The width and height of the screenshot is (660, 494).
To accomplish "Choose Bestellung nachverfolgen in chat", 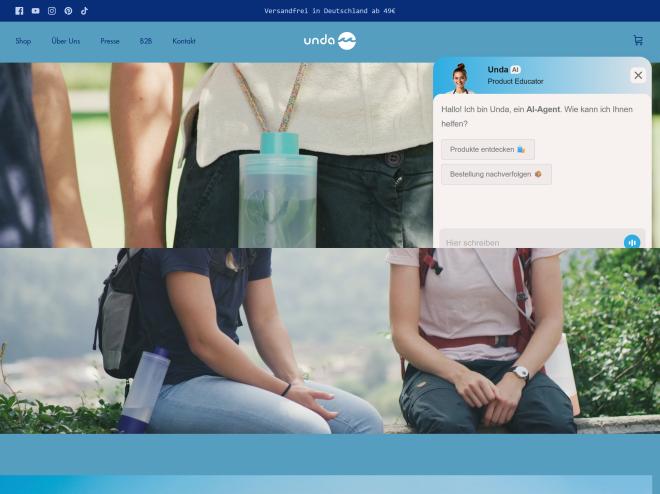I will click(496, 174).
